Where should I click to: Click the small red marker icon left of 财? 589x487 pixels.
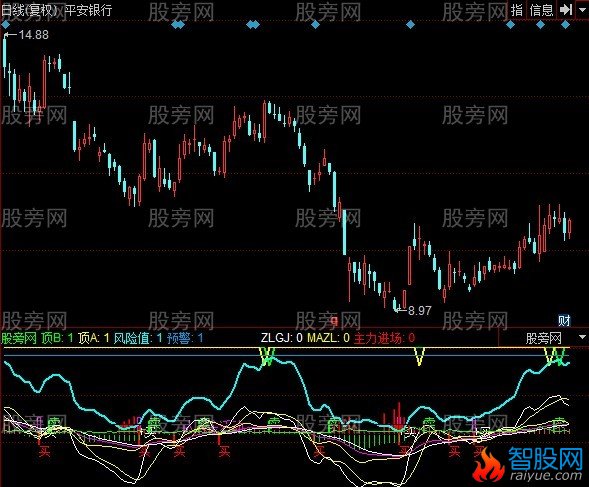(x=334, y=321)
